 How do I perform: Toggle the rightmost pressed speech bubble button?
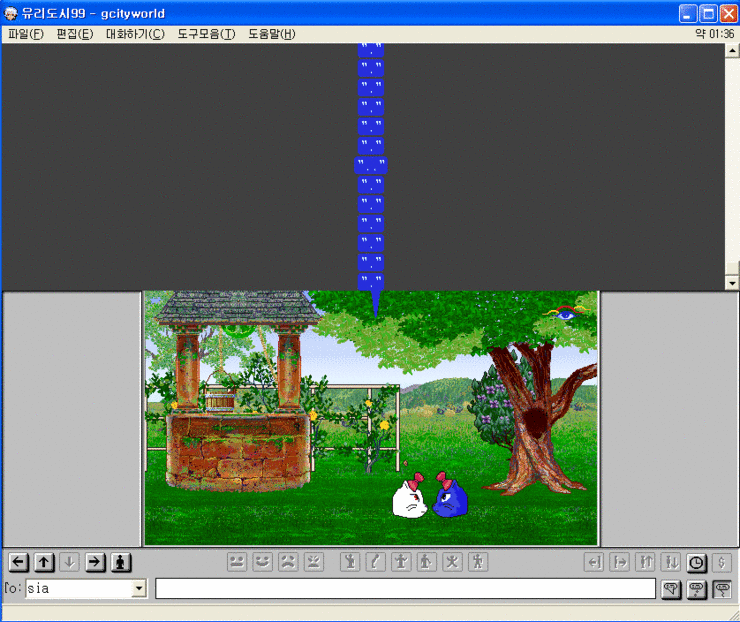tap(722, 589)
